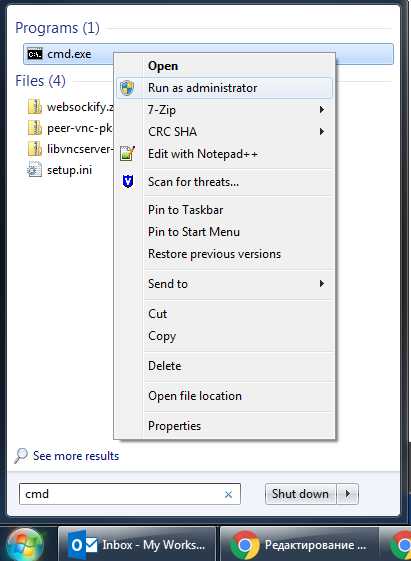Viewport: 411px width, 561px height.
Task: Click the setup.ini file icon
Action: (34, 170)
